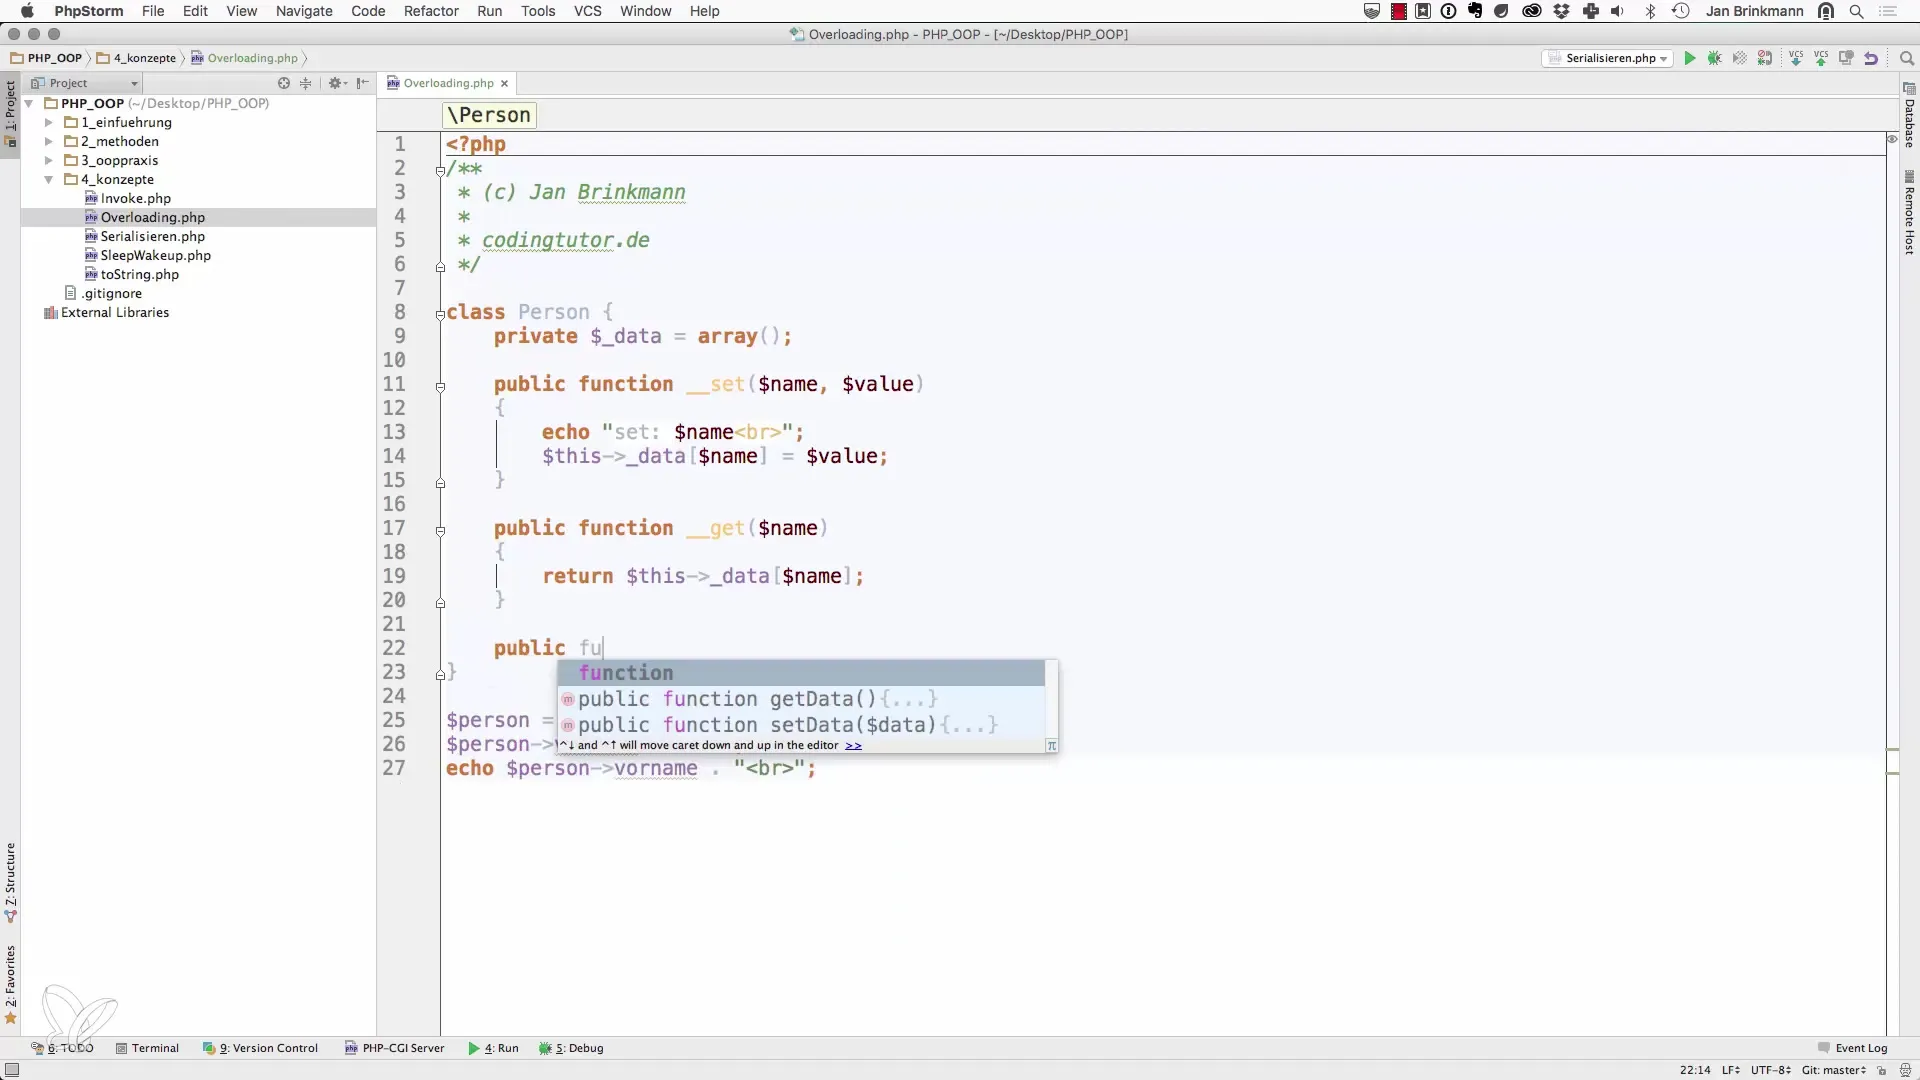Open 9: Version Control tool window
Image resolution: width=1920 pixels, height=1080 pixels.
260,1048
